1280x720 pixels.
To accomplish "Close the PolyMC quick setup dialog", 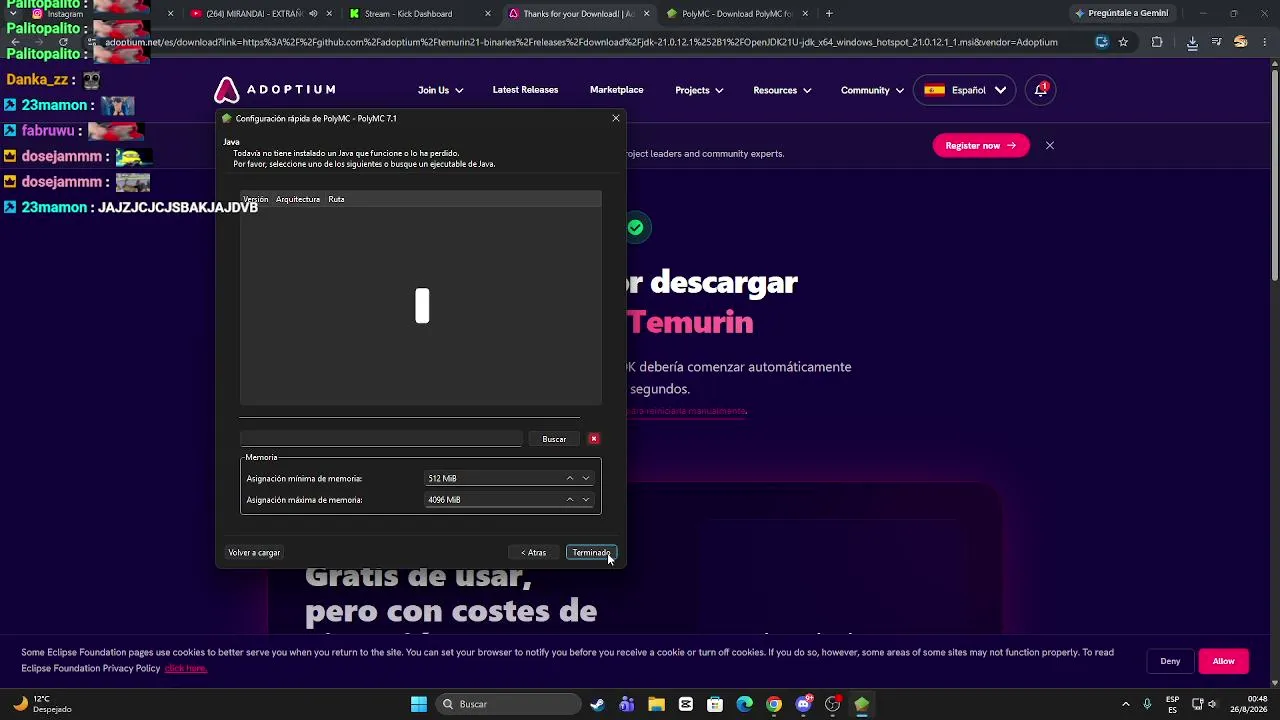I will [x=616, y=118].
